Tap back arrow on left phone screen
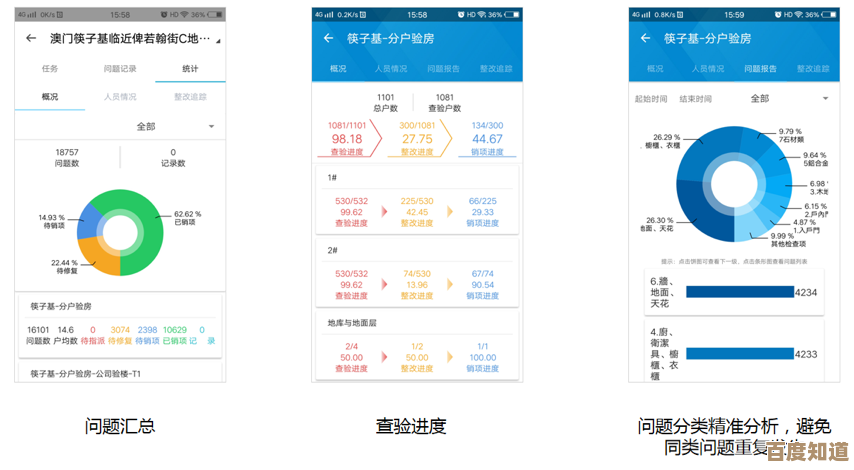Viewport: 854px width, 470px height. click(31, 38)
